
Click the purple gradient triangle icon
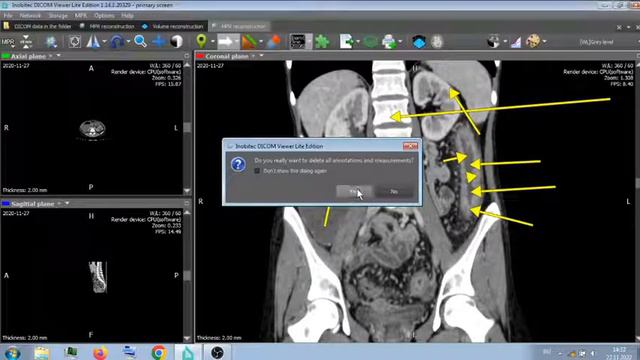(516, 42)
